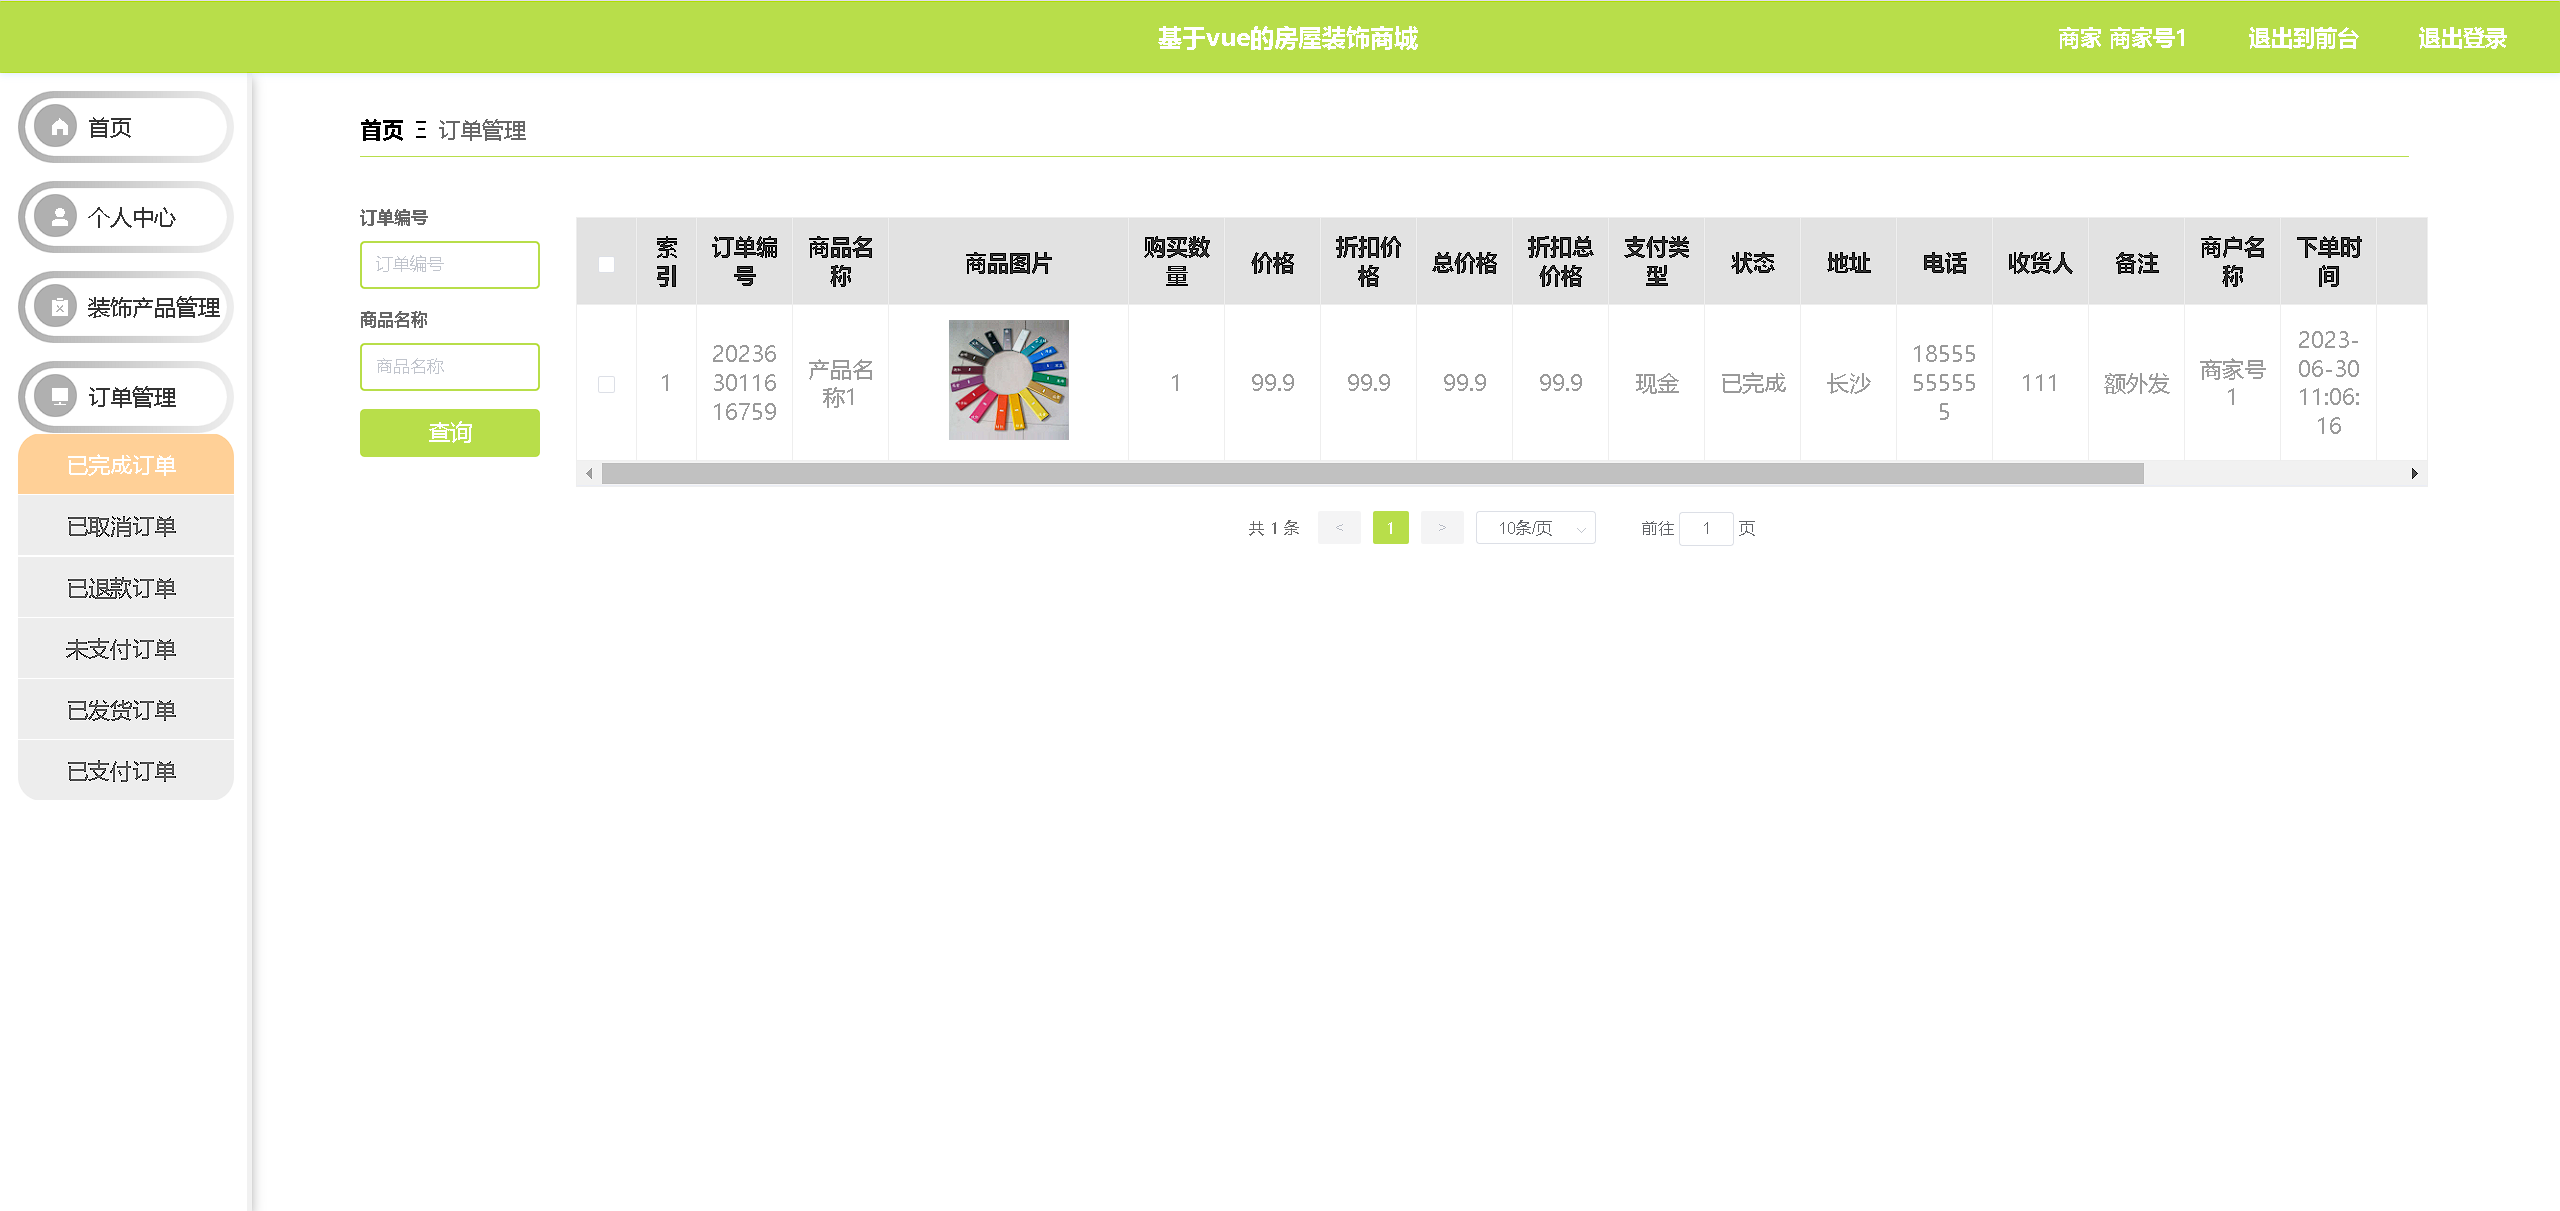This screenshot has height=1211, width=2560.
Task: Open the 10条/页 page size dropdown
Action: coord(1536,528)
